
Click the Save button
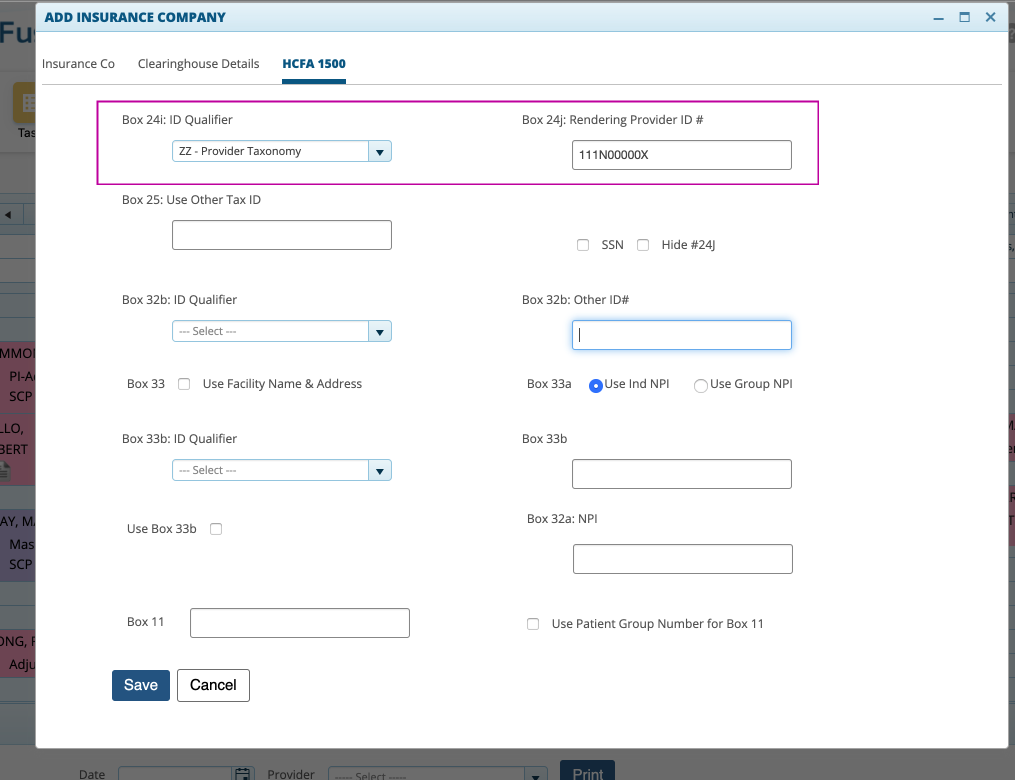coord(140,685)
